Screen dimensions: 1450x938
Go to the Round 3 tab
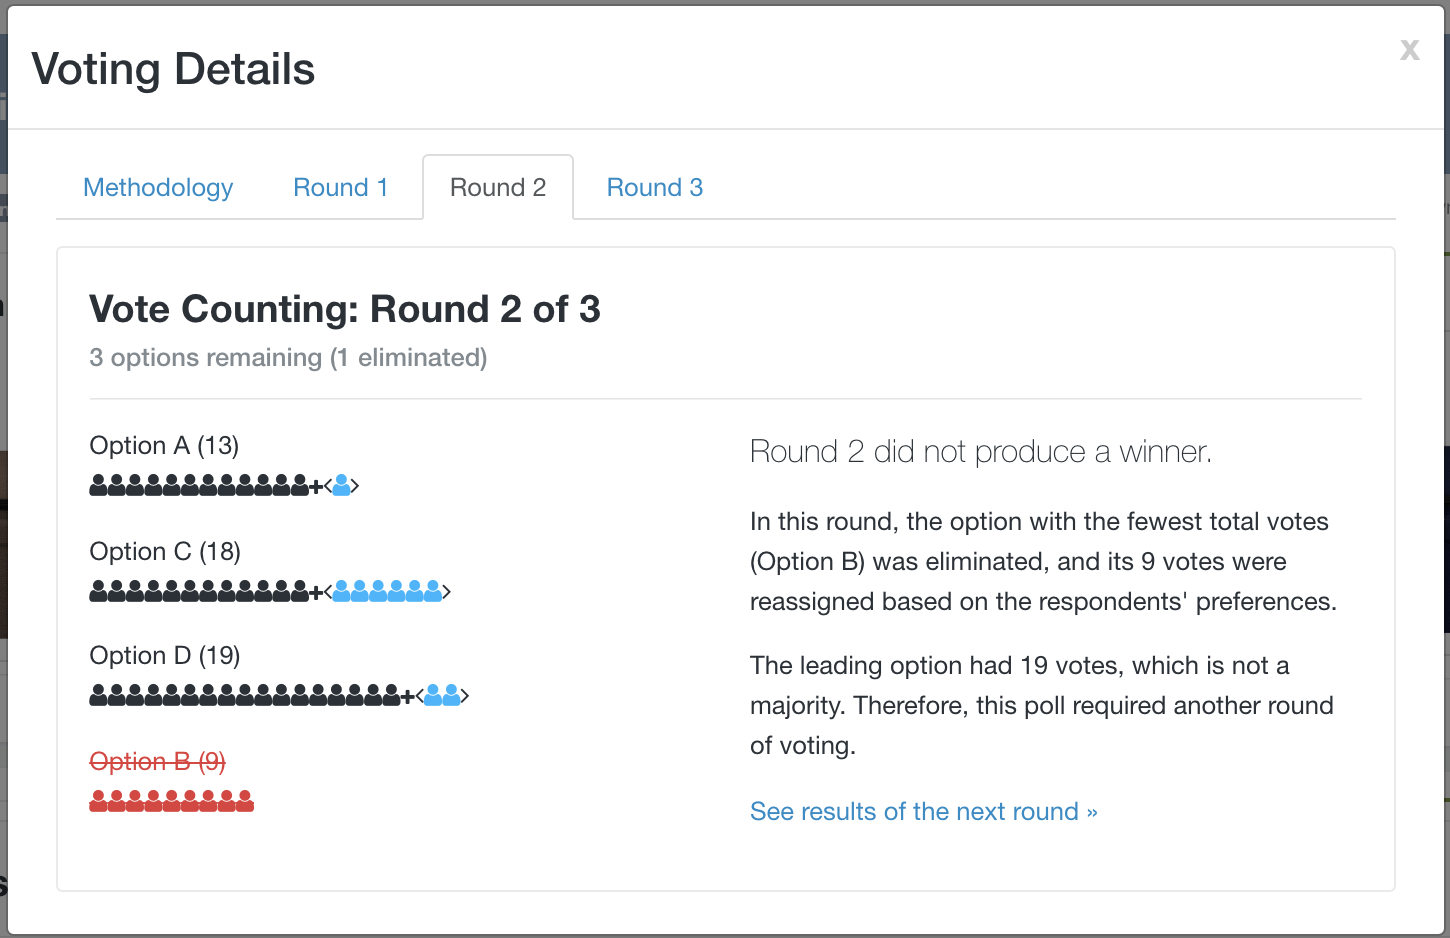pyautogui.click(x=655, y=187)
